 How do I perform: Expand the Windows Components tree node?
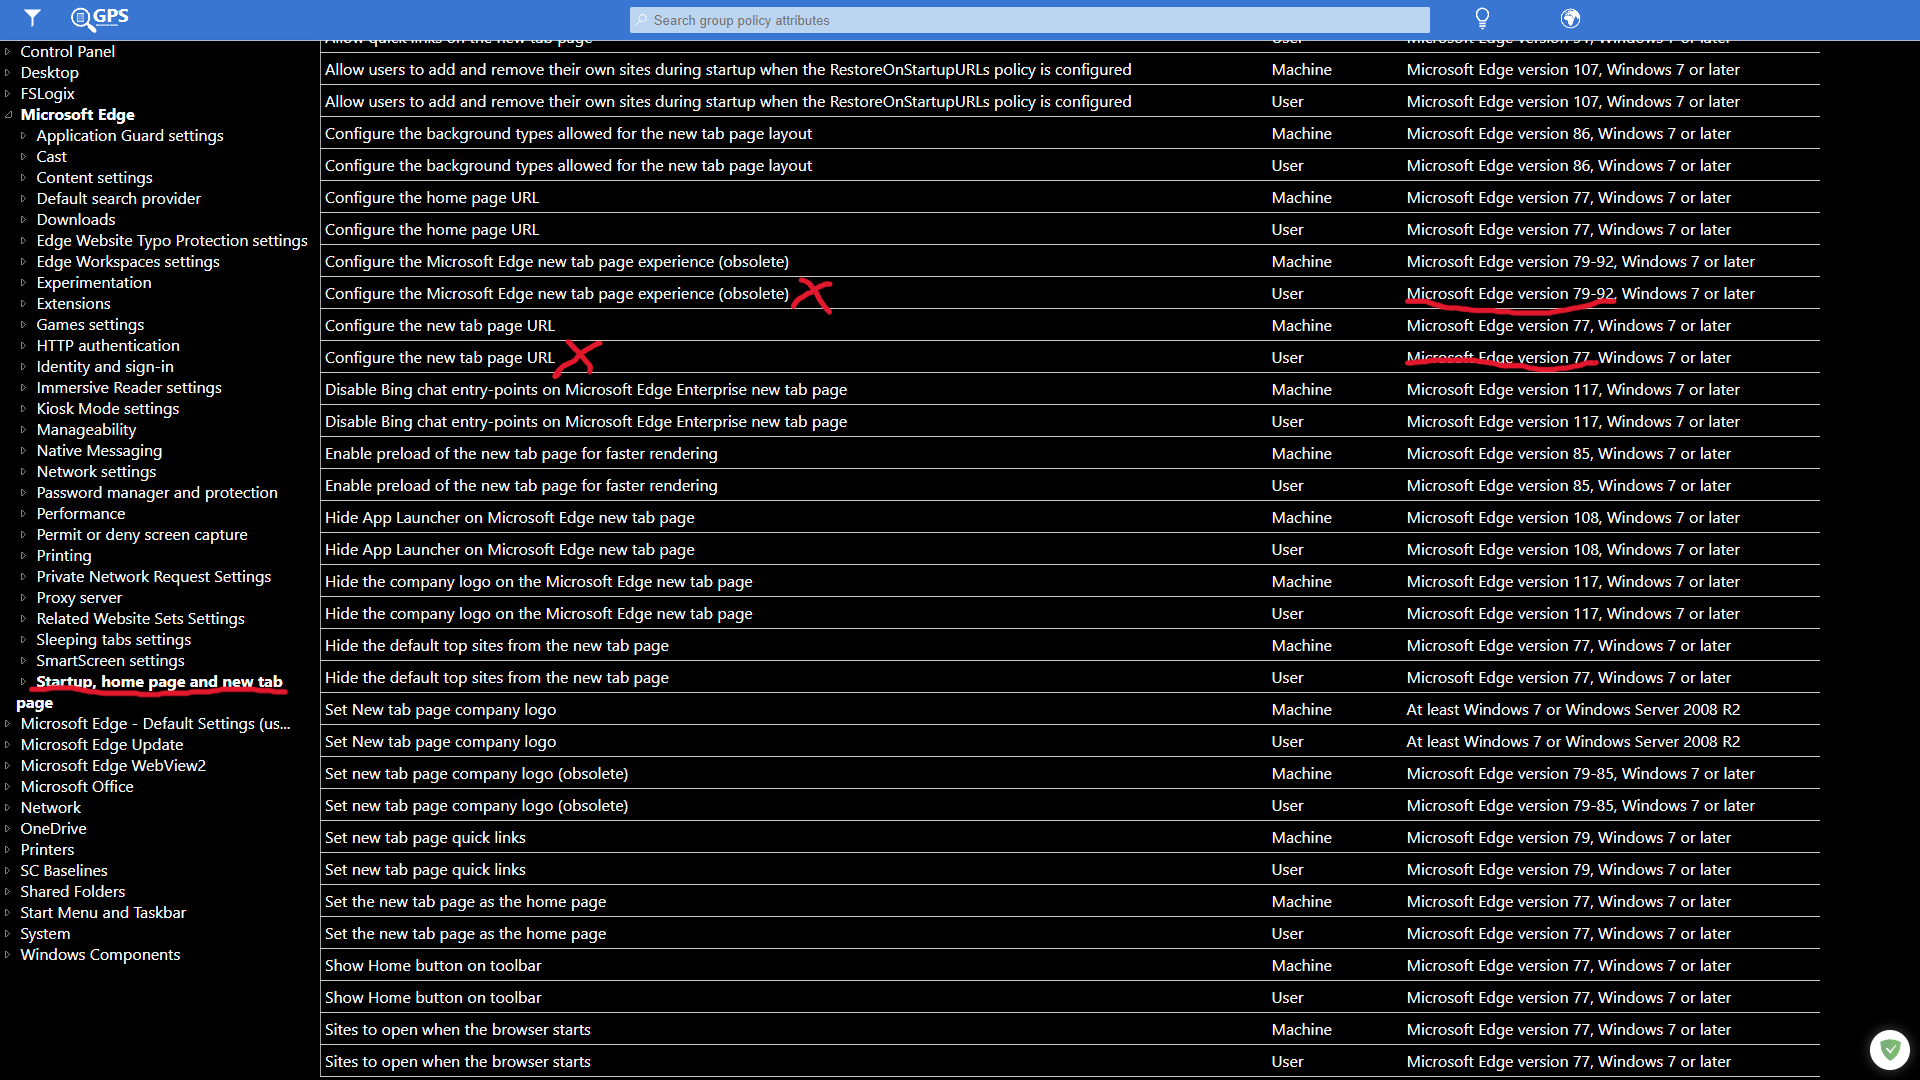8,955
